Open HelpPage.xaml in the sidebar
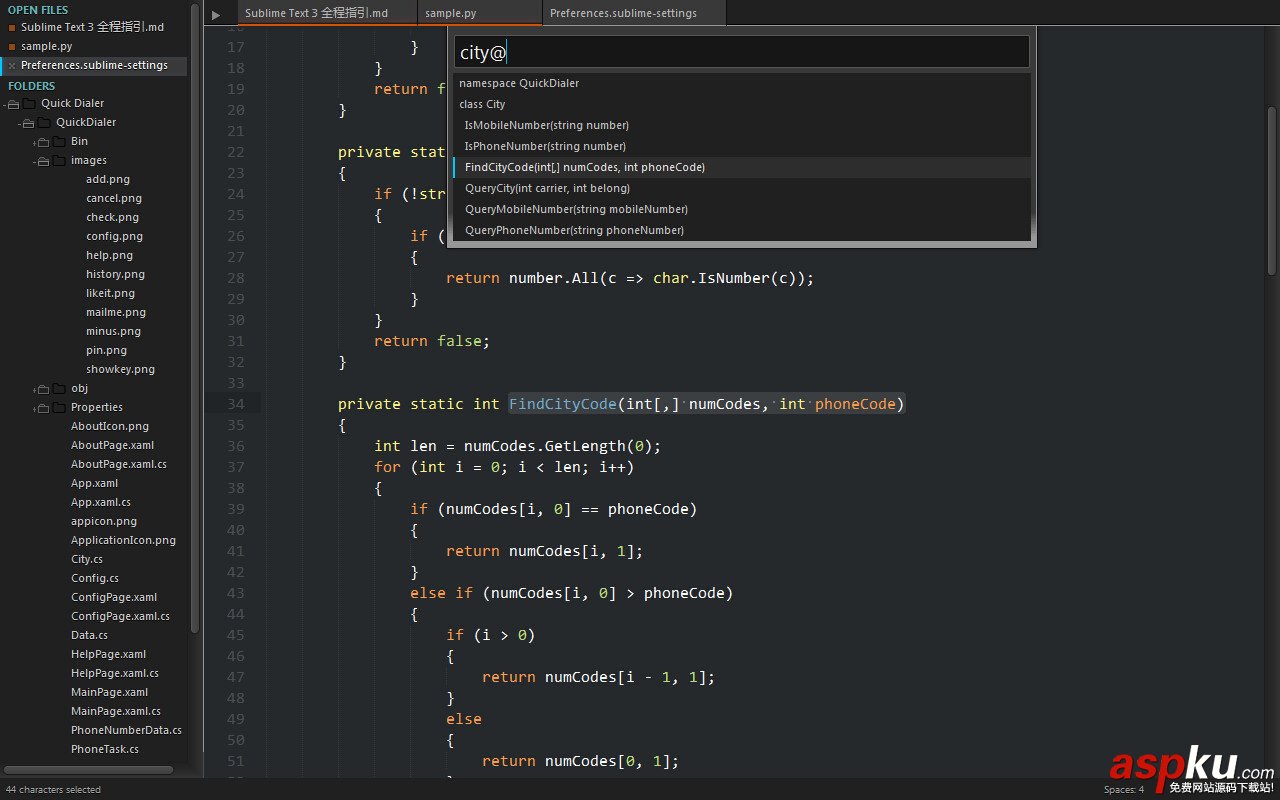1280x800 pixels. coord(108,654)
